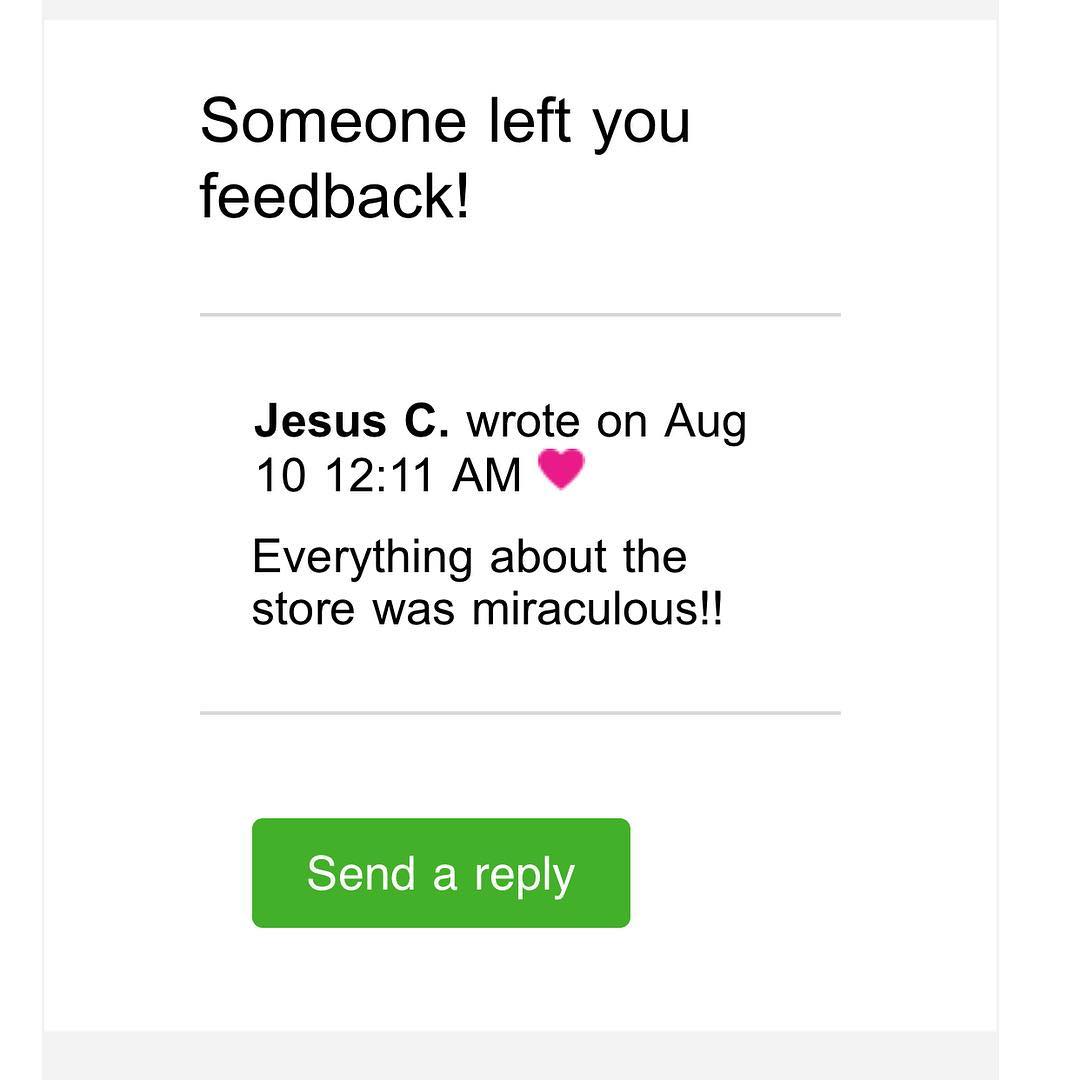Click the 12:11 AM time text
Image resolution: width=1080 pixels, height=1080 pixels.
click(422, 475)
